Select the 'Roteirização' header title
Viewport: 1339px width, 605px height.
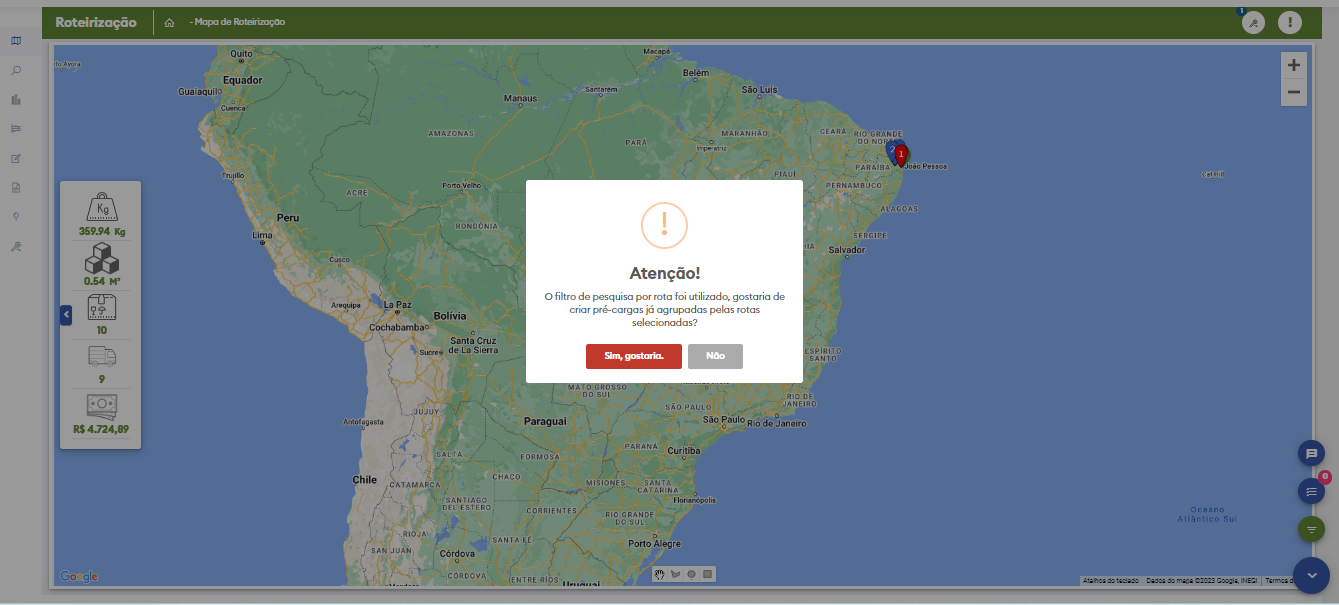[x=96, y=22]
